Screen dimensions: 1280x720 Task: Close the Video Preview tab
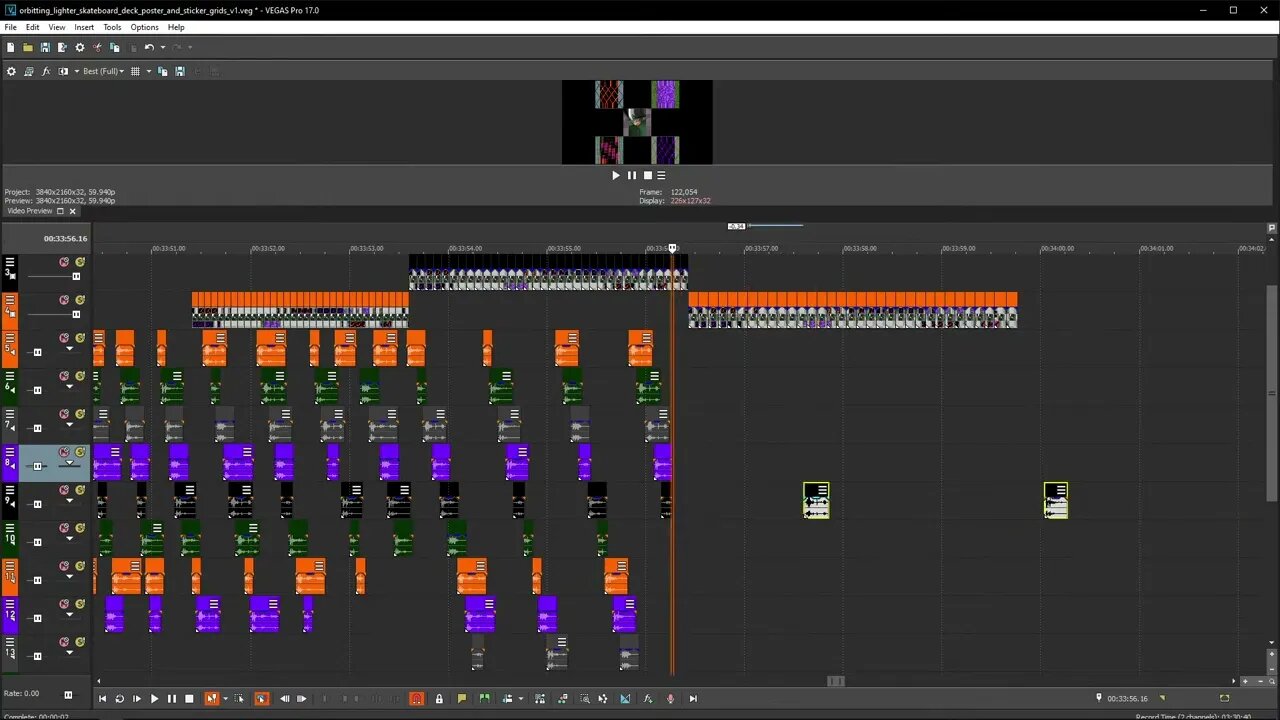(x=72, y=211)
